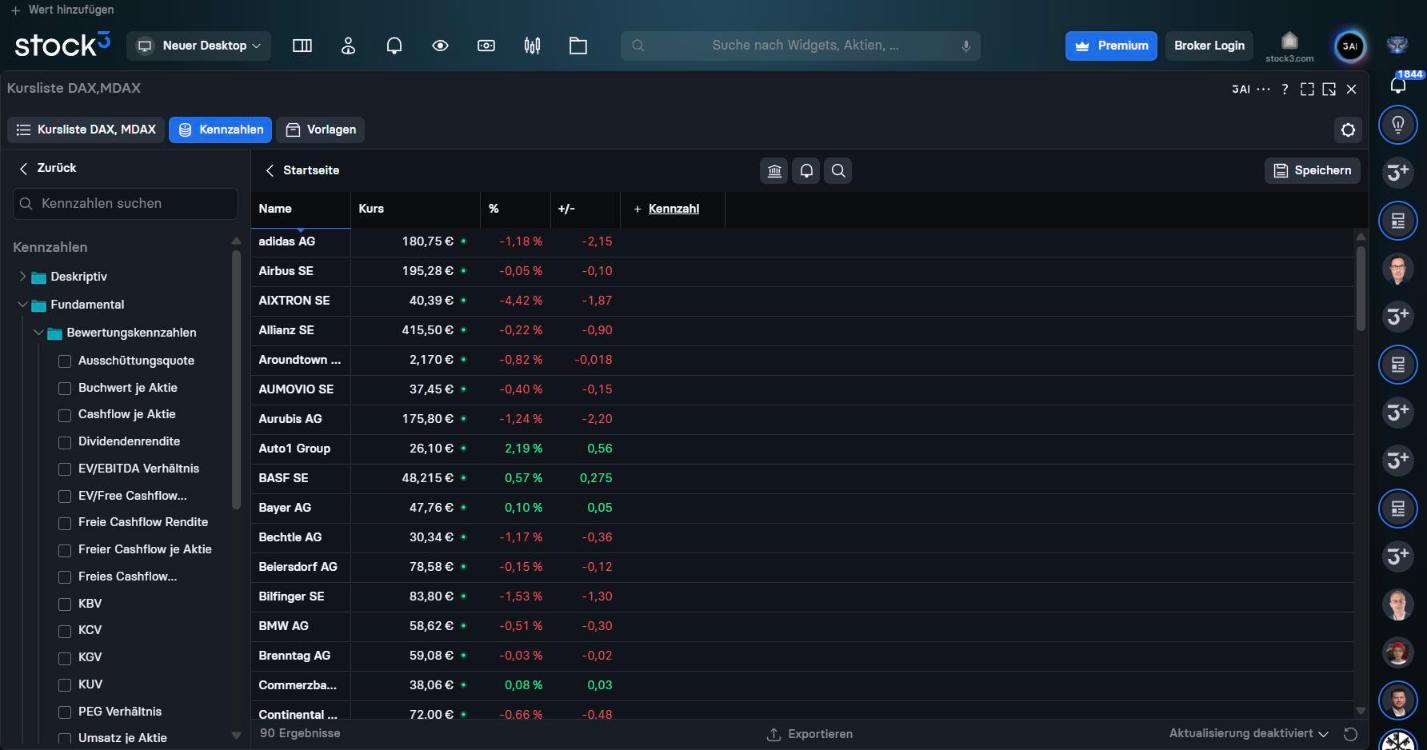Open the Neuer Desktop dropdown
Image resolution: width=1427 pixels, height=750 pixels.
tap(199, 46)
